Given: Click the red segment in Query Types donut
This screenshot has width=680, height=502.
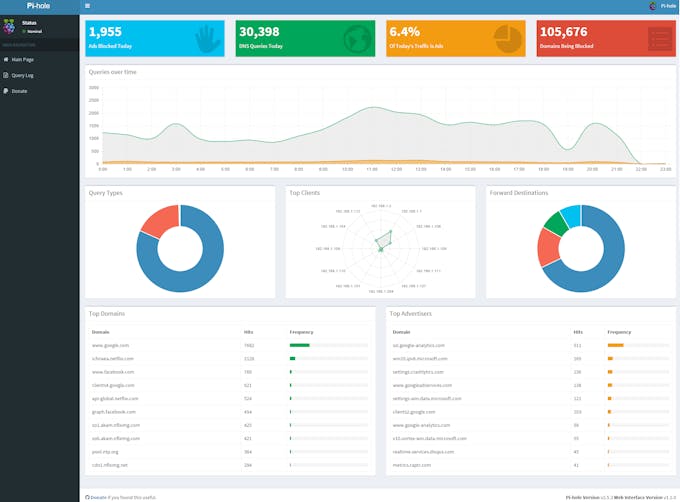Looking at the screenshot, I should (163, 219).
